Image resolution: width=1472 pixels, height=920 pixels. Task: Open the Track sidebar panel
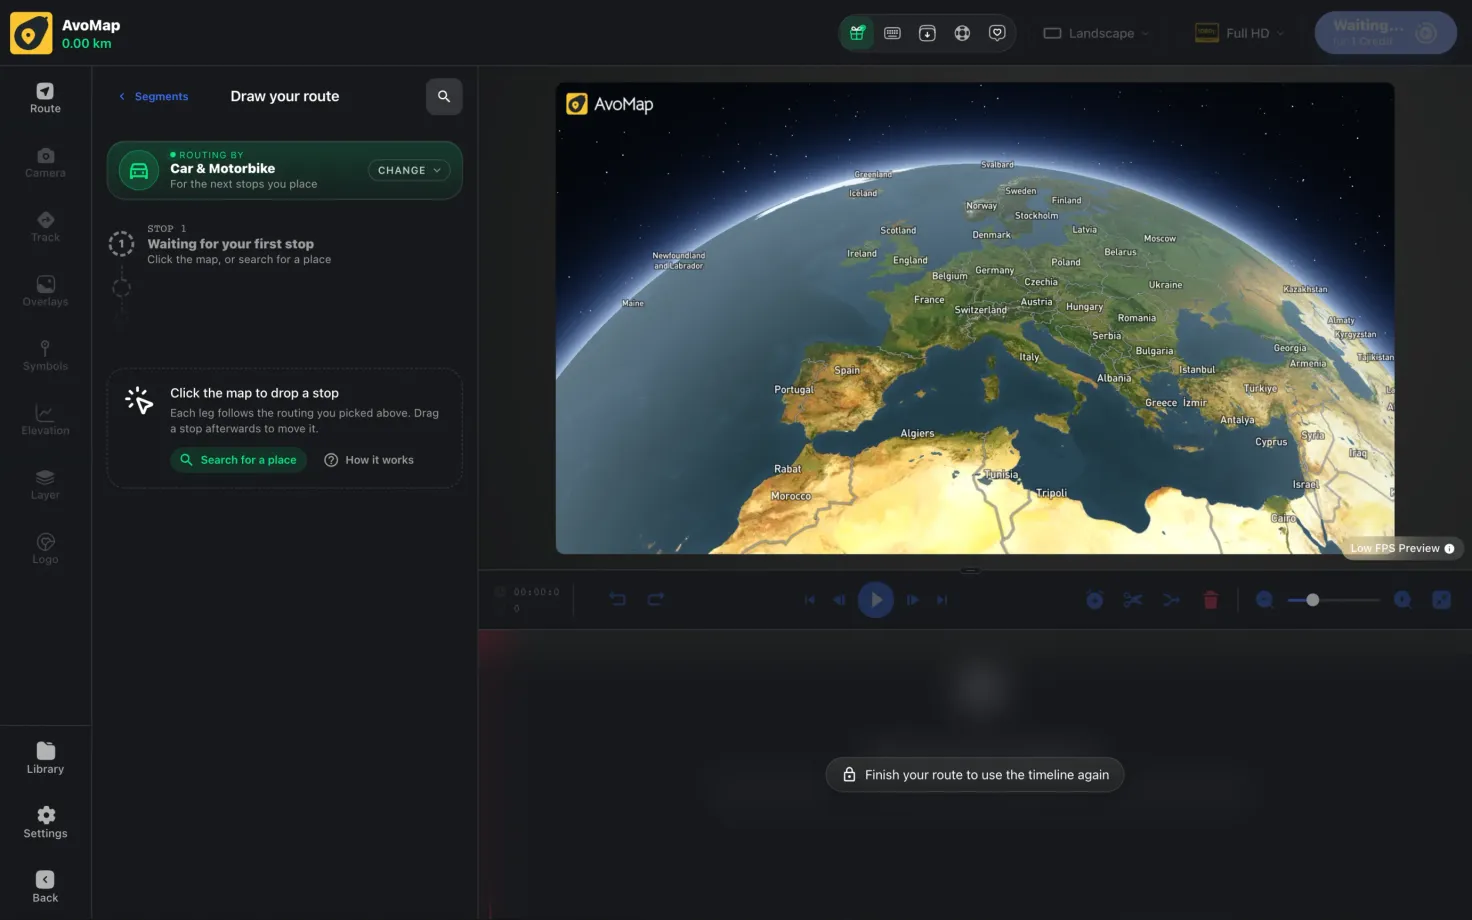coord(45,227)
